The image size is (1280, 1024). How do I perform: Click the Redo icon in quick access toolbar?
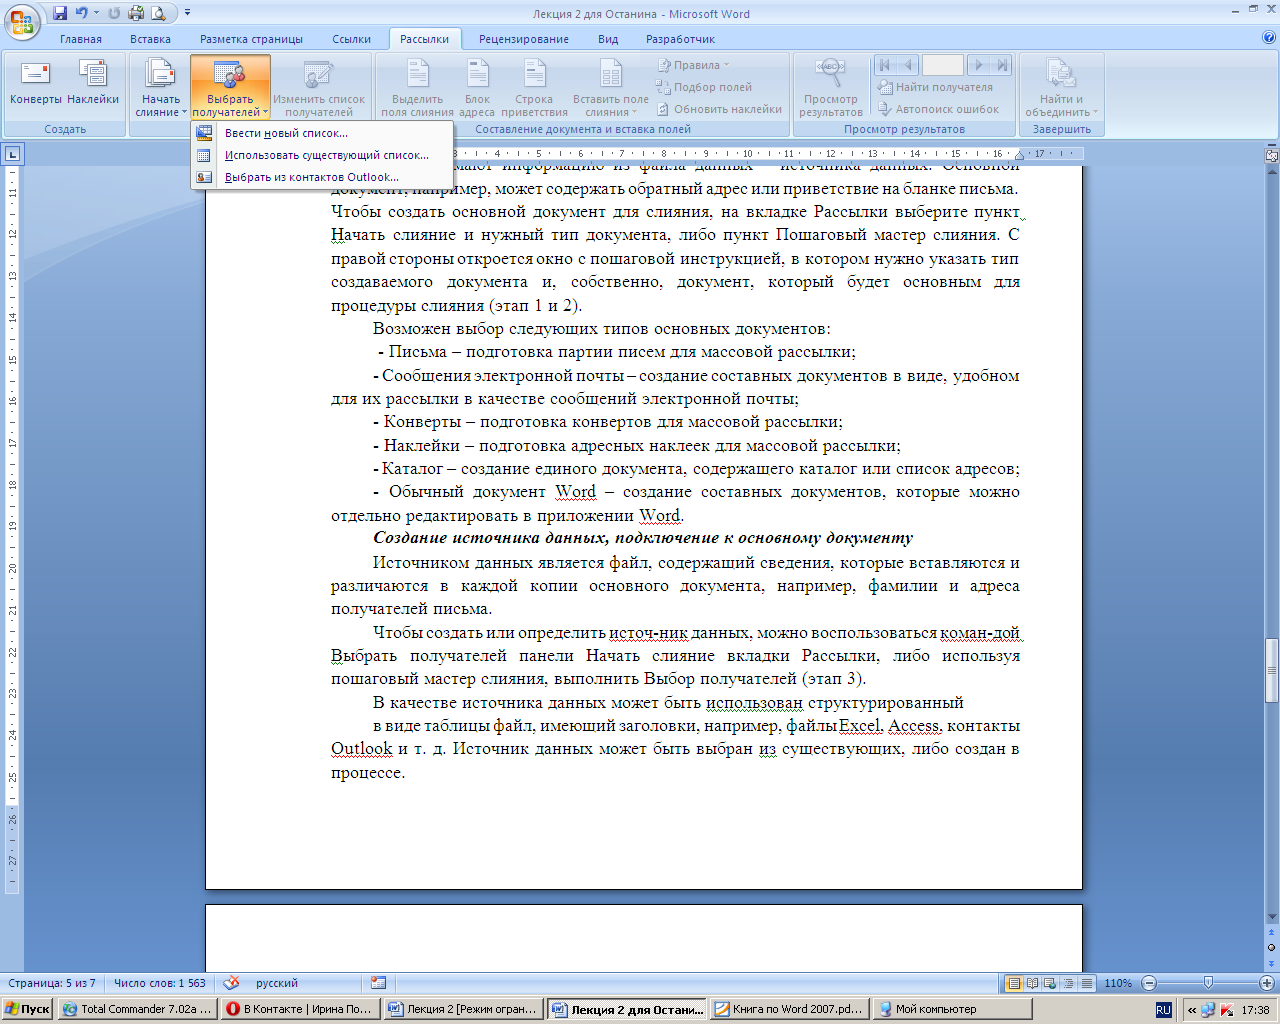click(x=113, y=13)
